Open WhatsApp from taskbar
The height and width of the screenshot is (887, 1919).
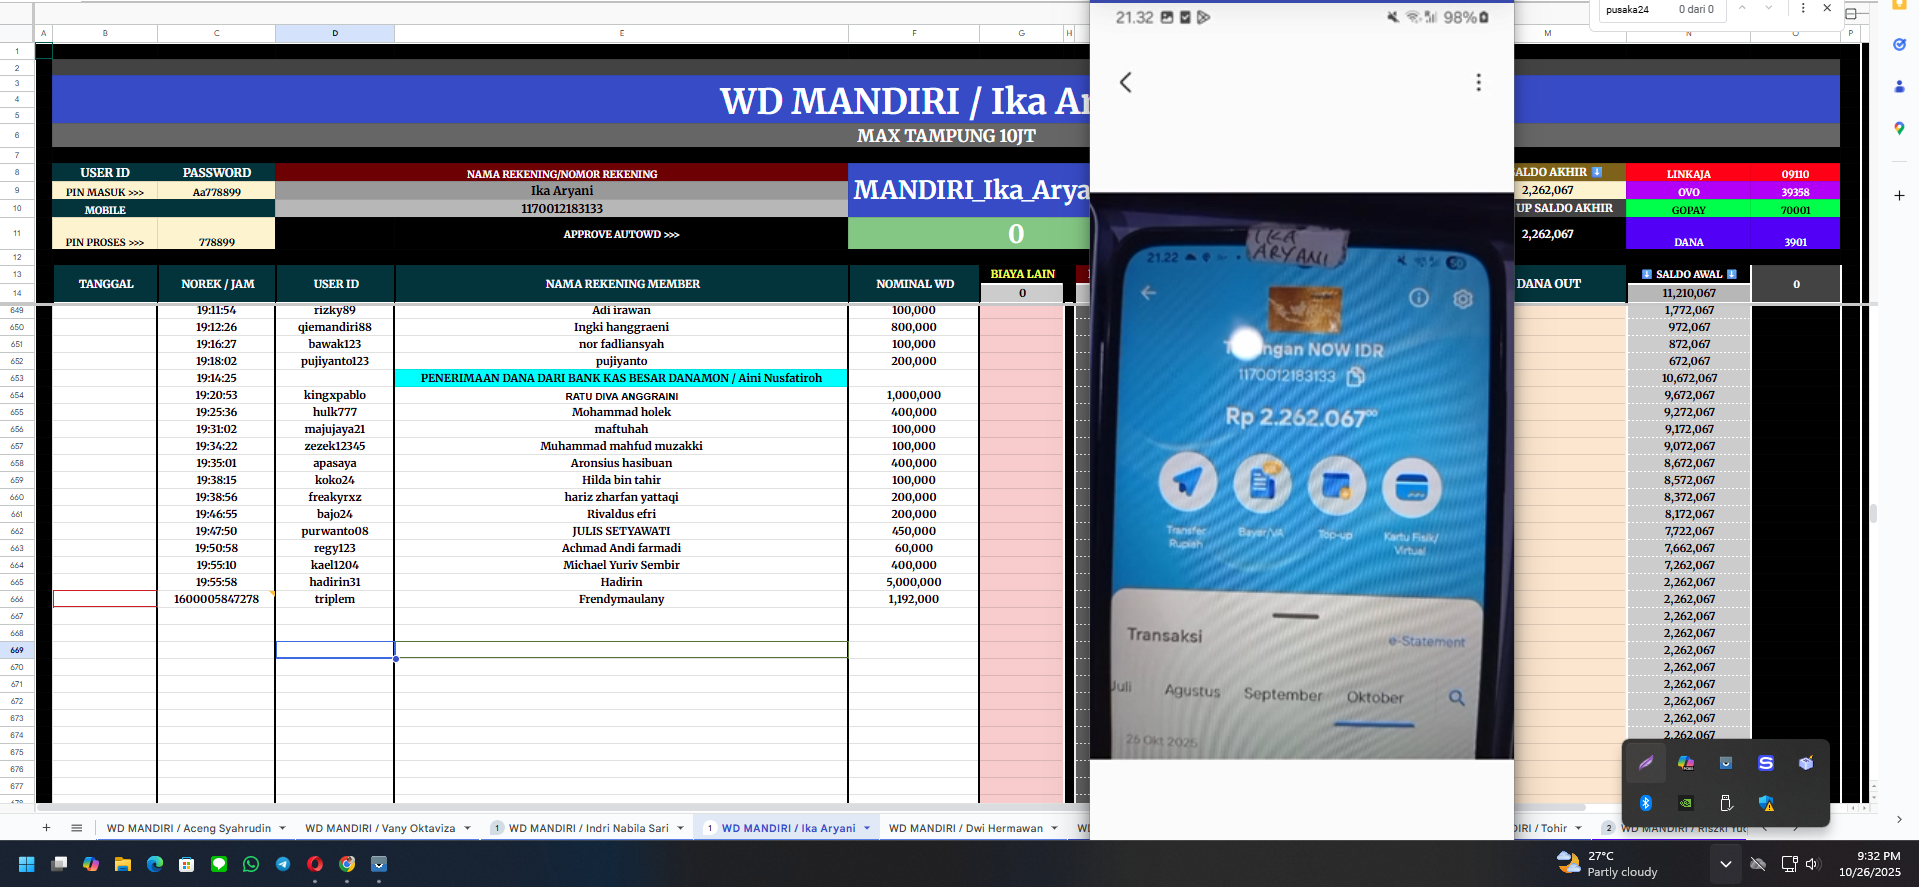point(251,864)
